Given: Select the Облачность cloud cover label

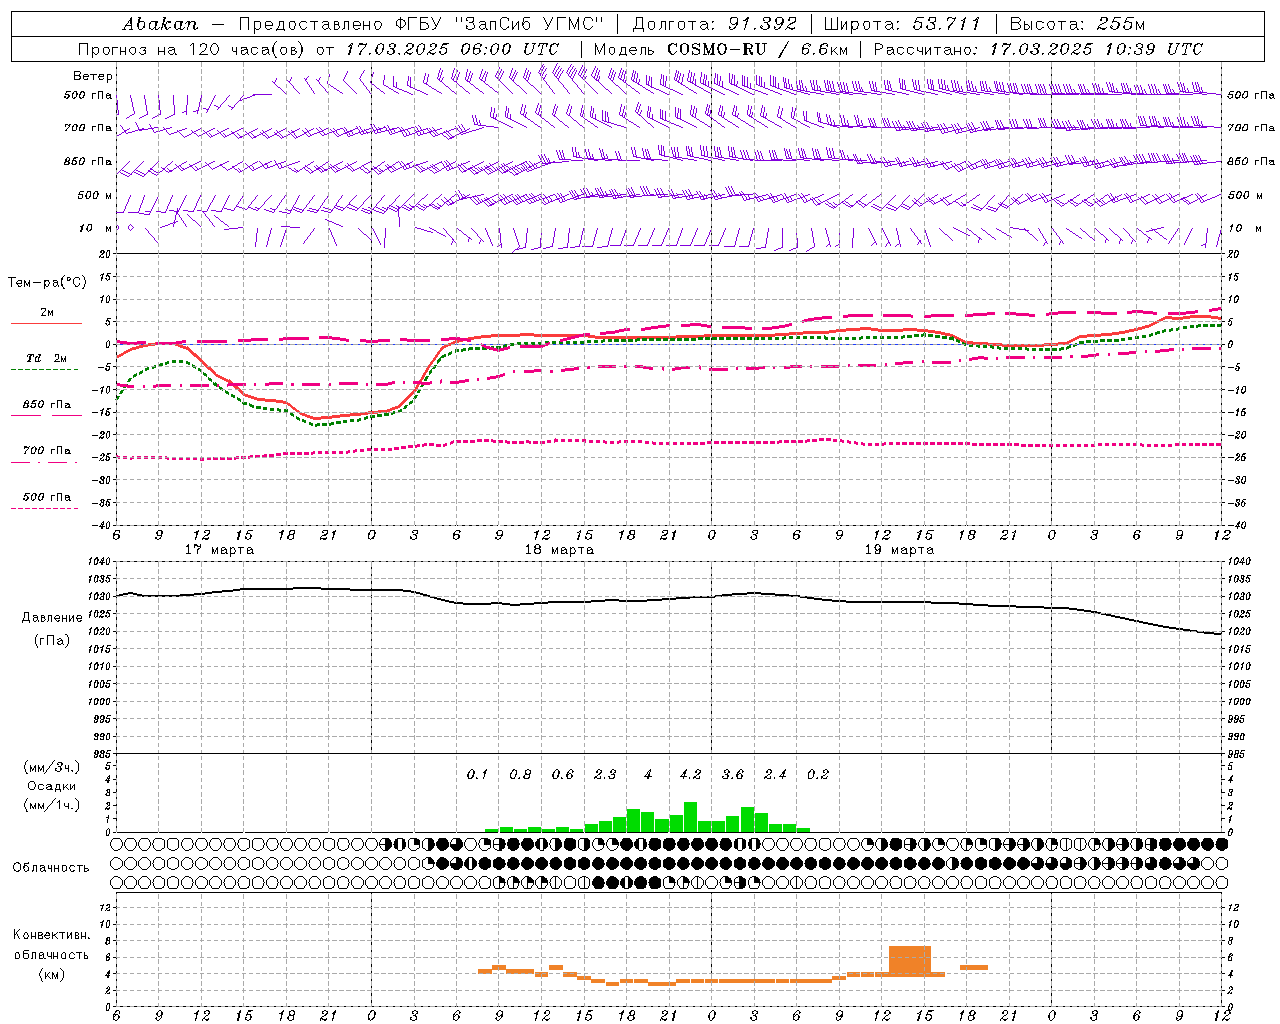Looking at the screenshot, I should click(x=51, y=868).
